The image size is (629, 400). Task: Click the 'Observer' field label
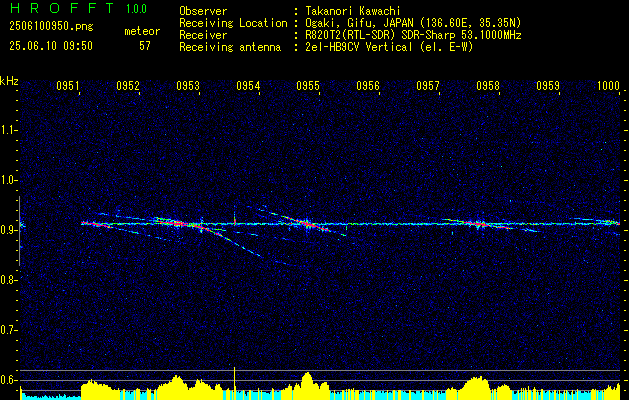203,11
